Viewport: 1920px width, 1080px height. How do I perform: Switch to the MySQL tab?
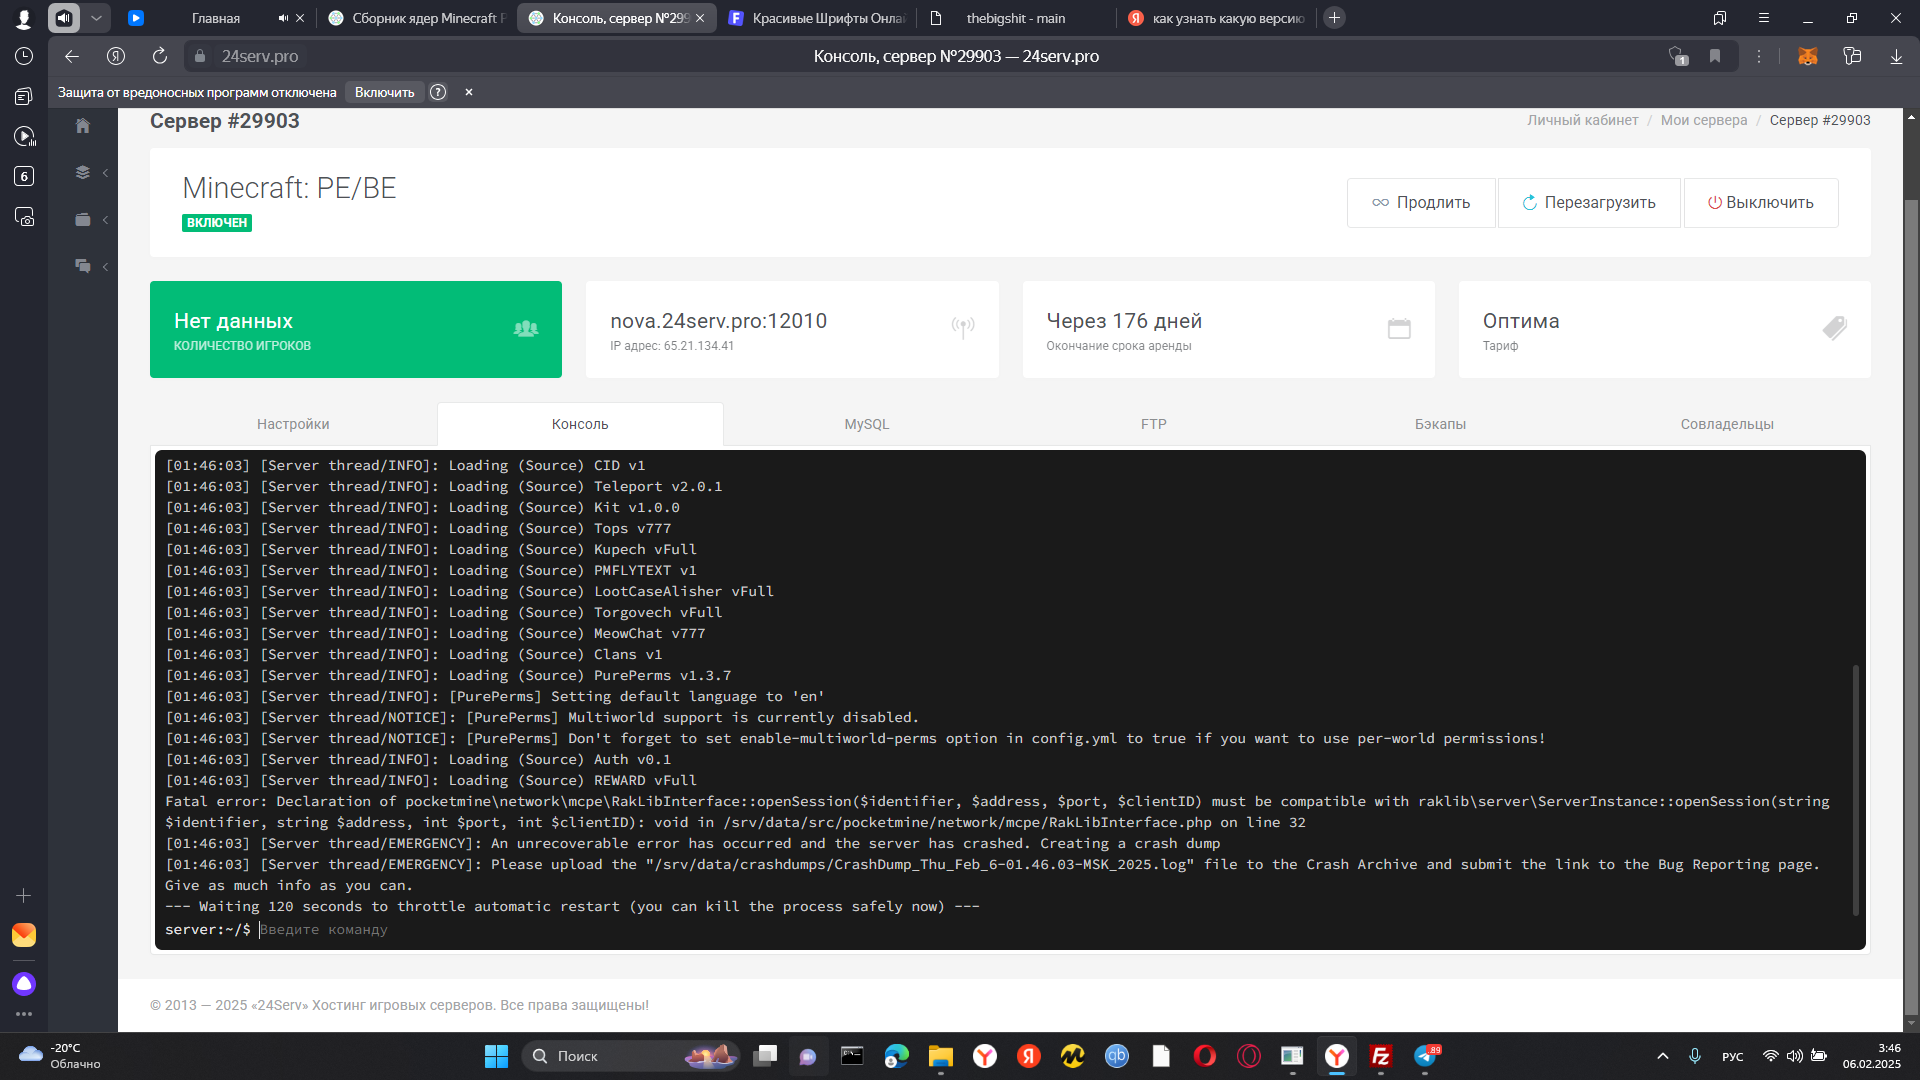coord(866,424)
